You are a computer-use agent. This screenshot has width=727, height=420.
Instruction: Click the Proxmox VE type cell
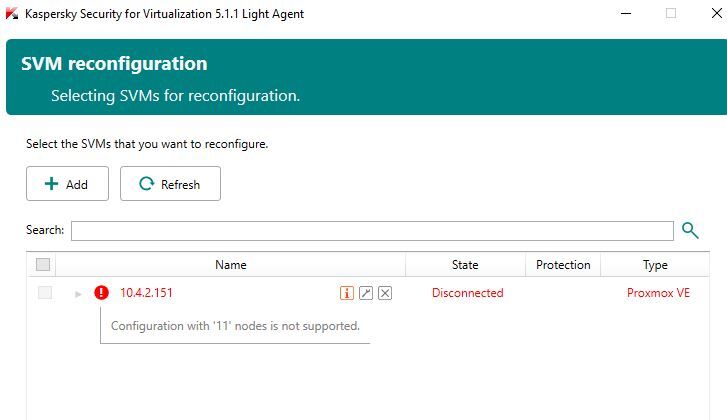coord(658,293)
